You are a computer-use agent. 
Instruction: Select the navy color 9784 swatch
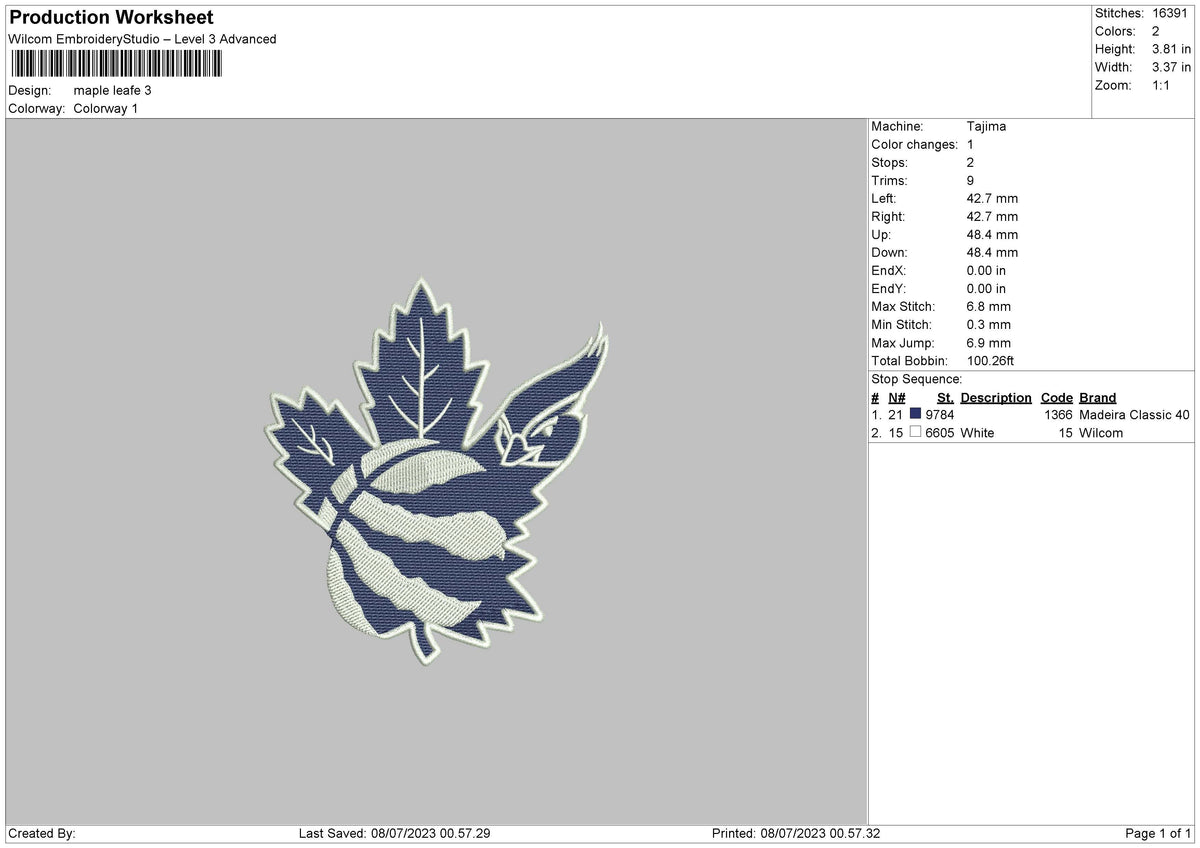pyautogui.click(x=916, y=414)
